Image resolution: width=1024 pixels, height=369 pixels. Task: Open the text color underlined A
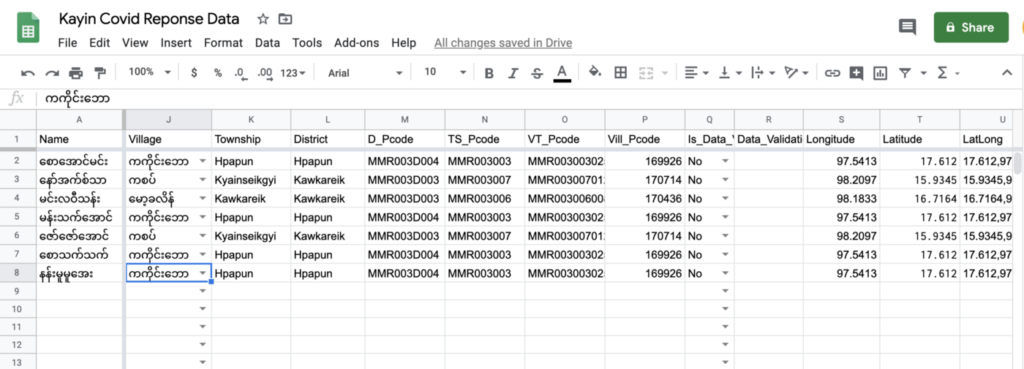(x=562, y=73)
